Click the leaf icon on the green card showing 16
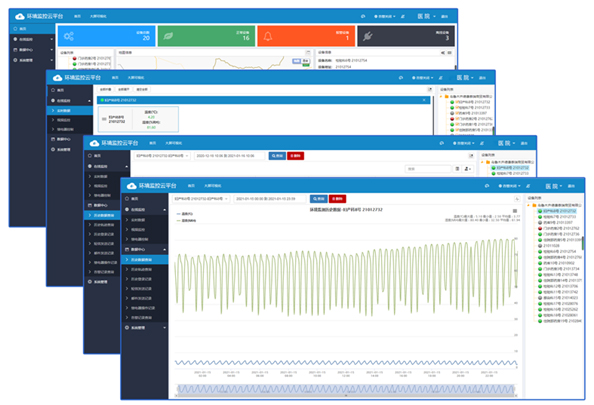This screenshot has width=594, height=405. (x=168, y=36)
